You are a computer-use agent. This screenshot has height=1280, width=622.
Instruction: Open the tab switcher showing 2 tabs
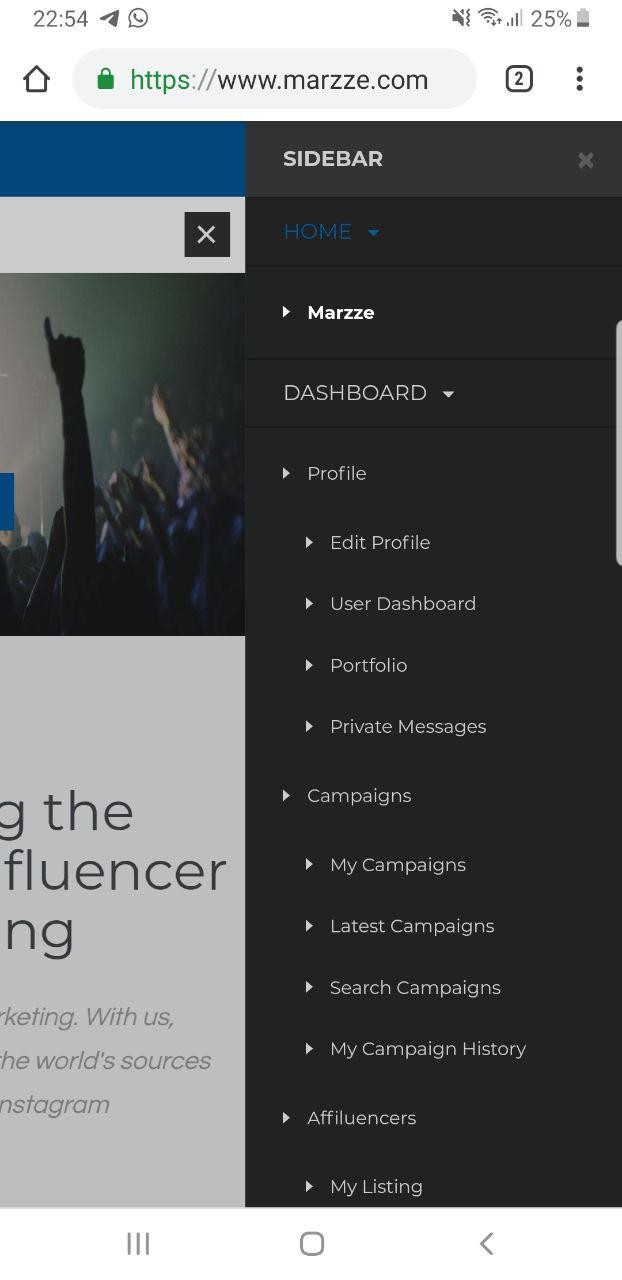click(x=518, y=79)
